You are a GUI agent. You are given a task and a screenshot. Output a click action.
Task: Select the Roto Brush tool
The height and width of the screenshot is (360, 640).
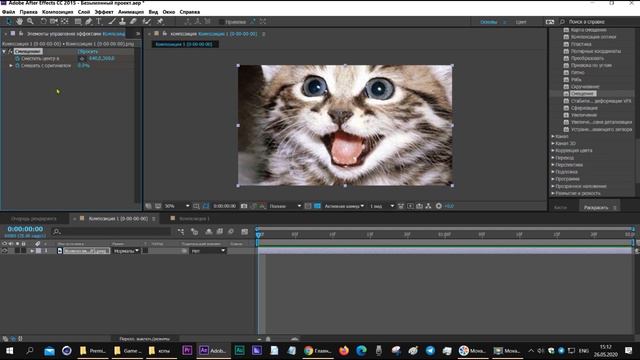[x=147, y=22]
